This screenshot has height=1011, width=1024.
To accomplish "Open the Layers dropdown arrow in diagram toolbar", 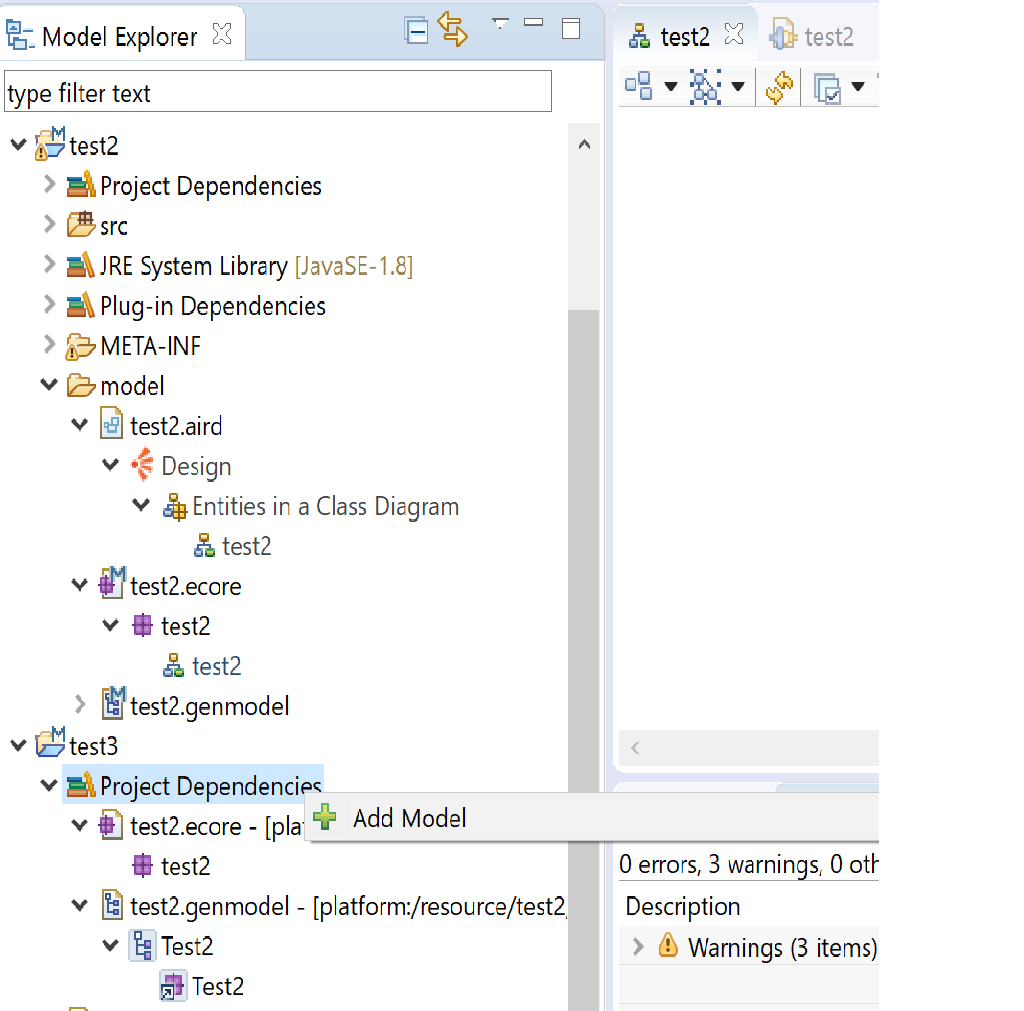I will click(858, 86).
